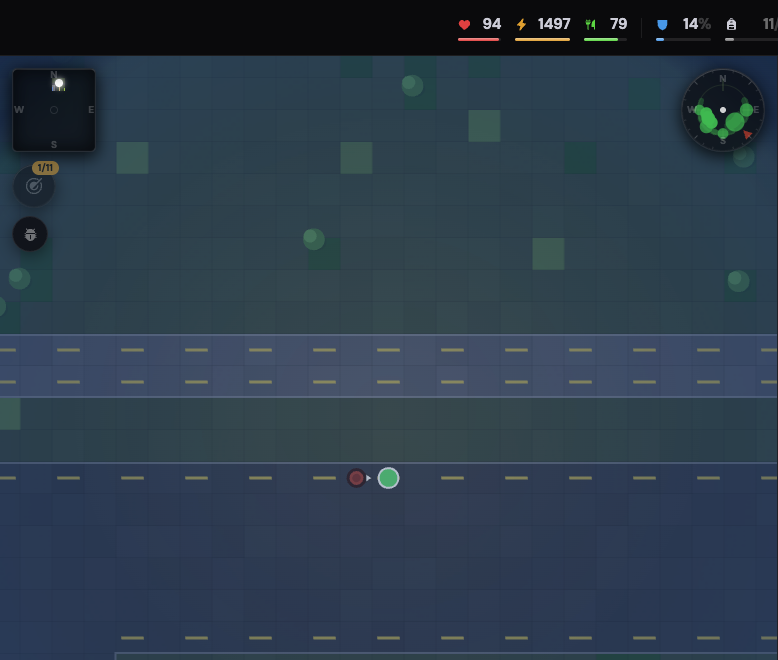Click the blue shield armor icon
778x660 pixels.
(662, 25)
